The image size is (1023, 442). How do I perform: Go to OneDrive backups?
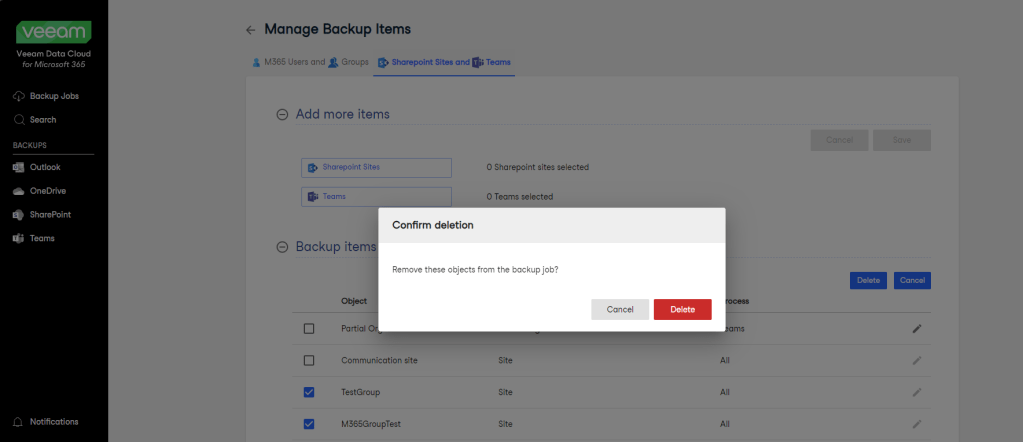click(47, 191)
